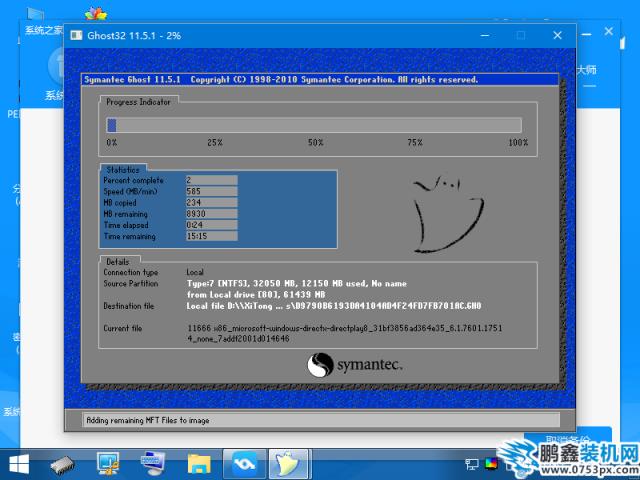Click Percent complete value 2
640x480 pixels.
point(211,180)
